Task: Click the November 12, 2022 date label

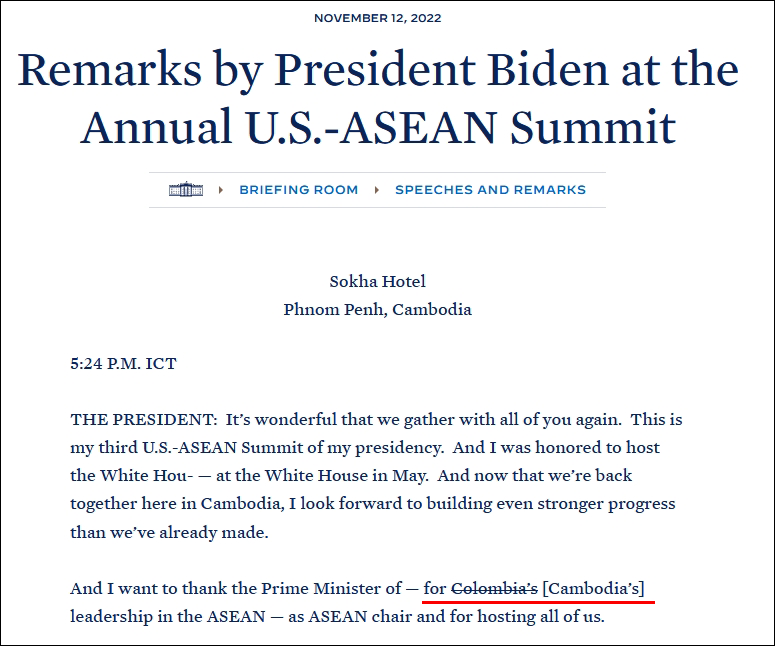Action: [x=378, y=18]
